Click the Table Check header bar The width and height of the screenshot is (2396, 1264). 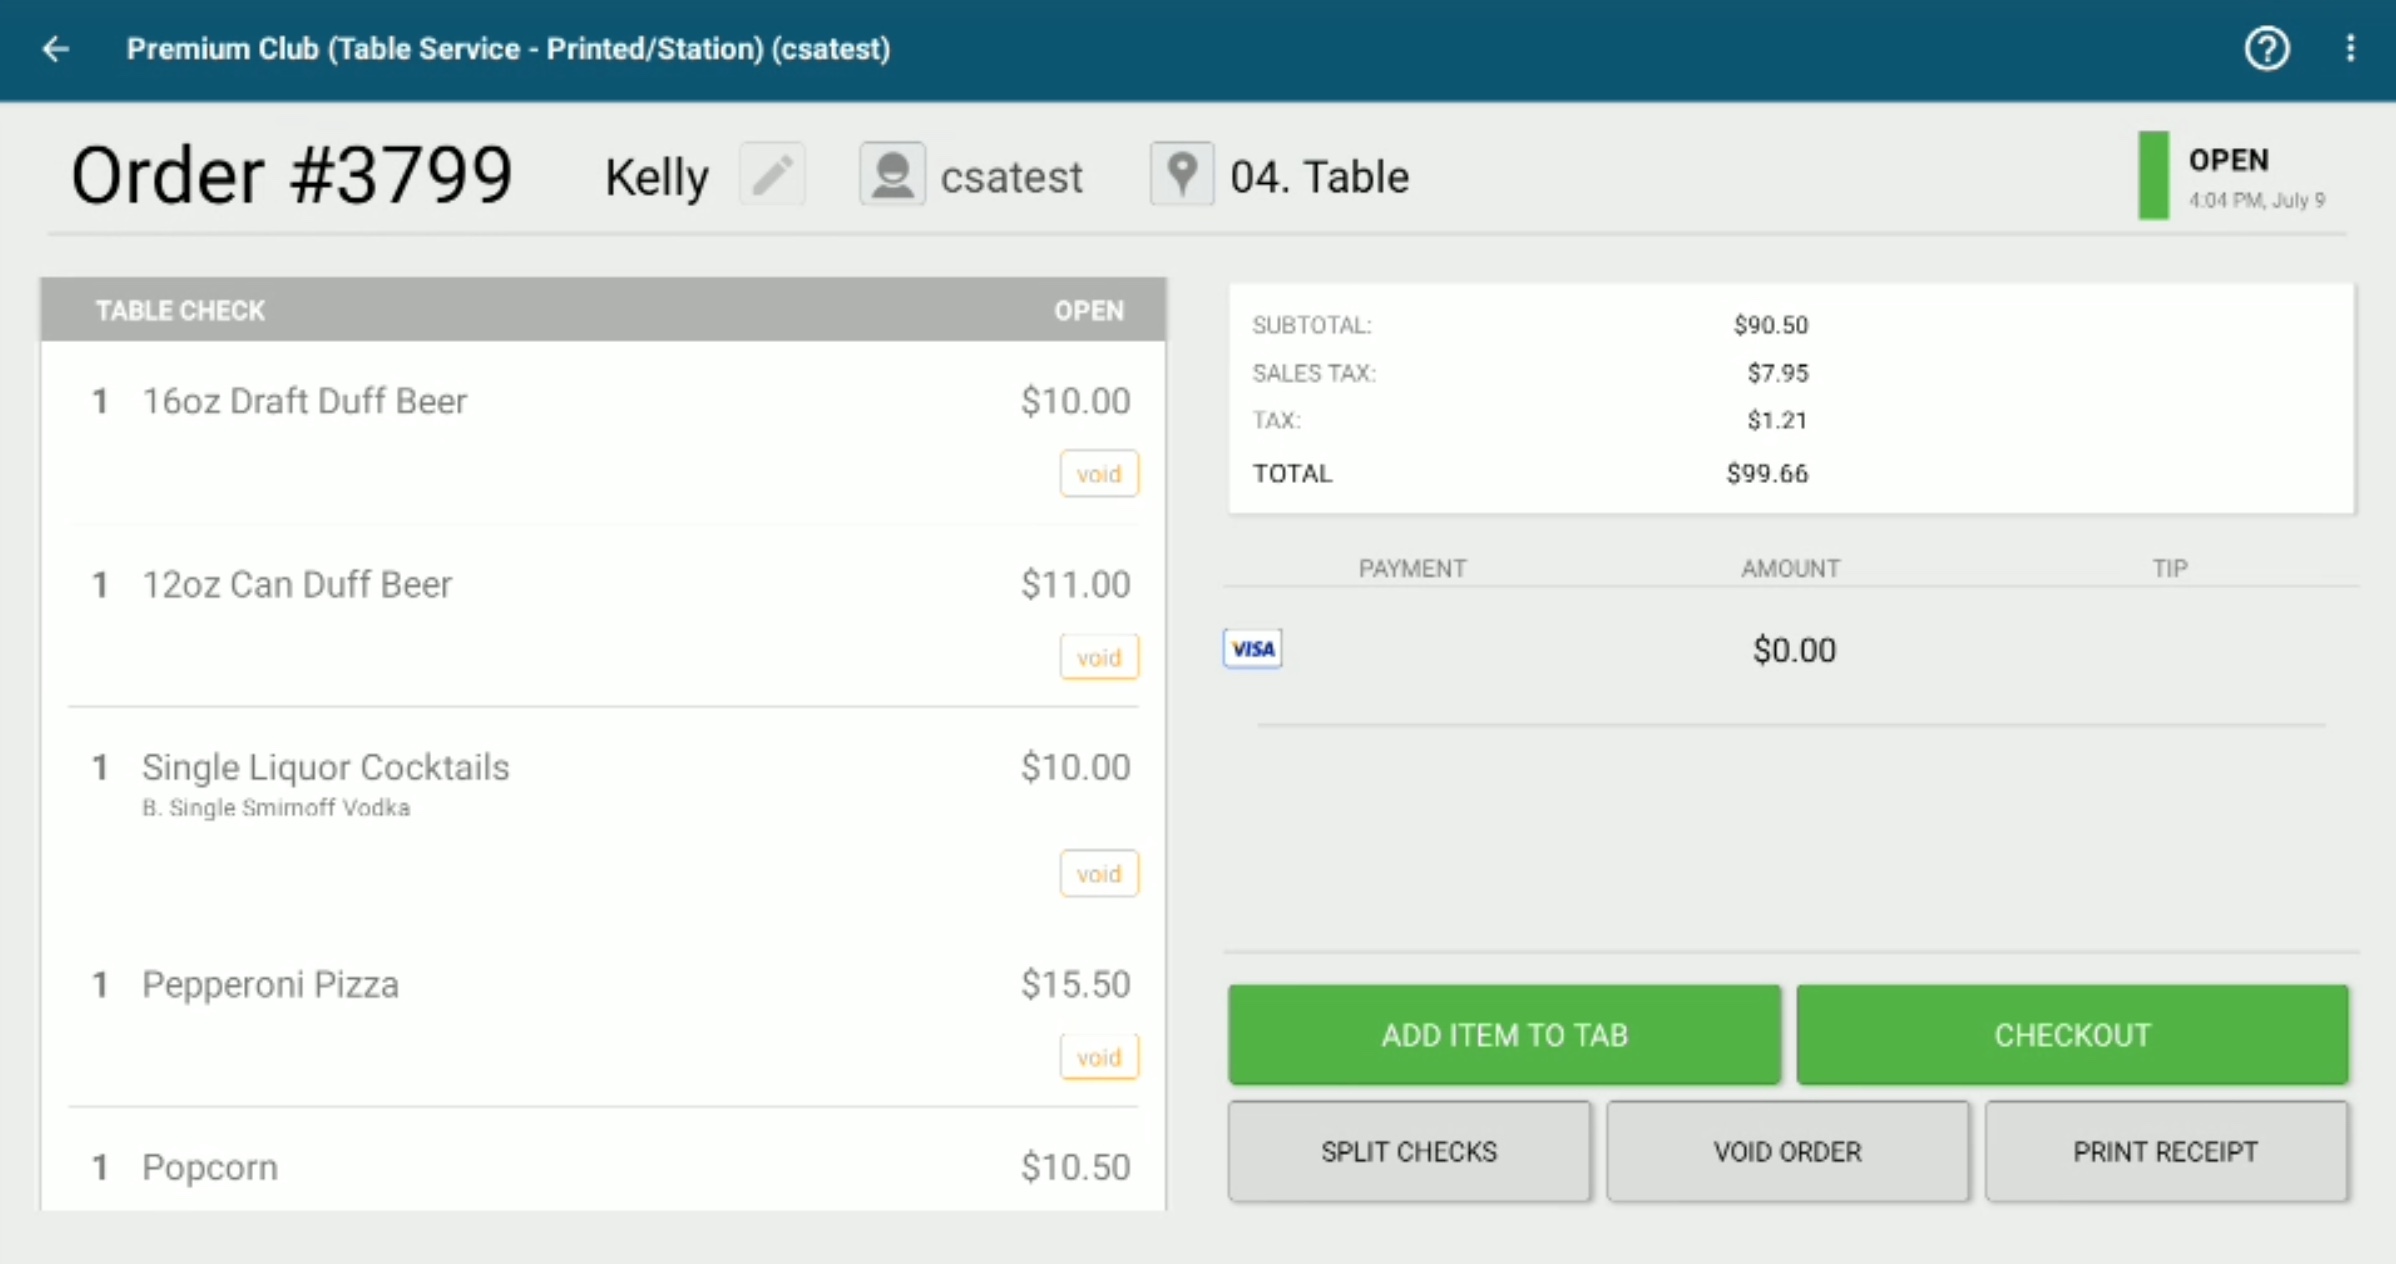[x=603, y=310]
